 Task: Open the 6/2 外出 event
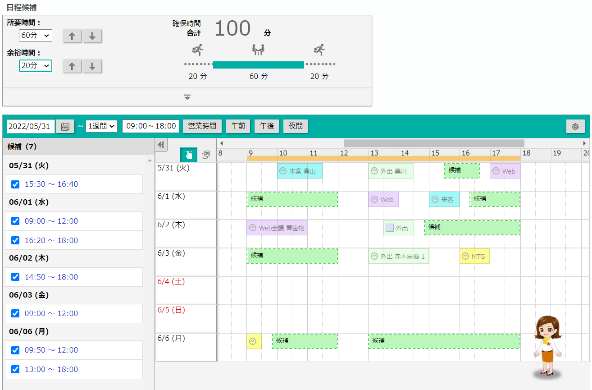point(398,228)
